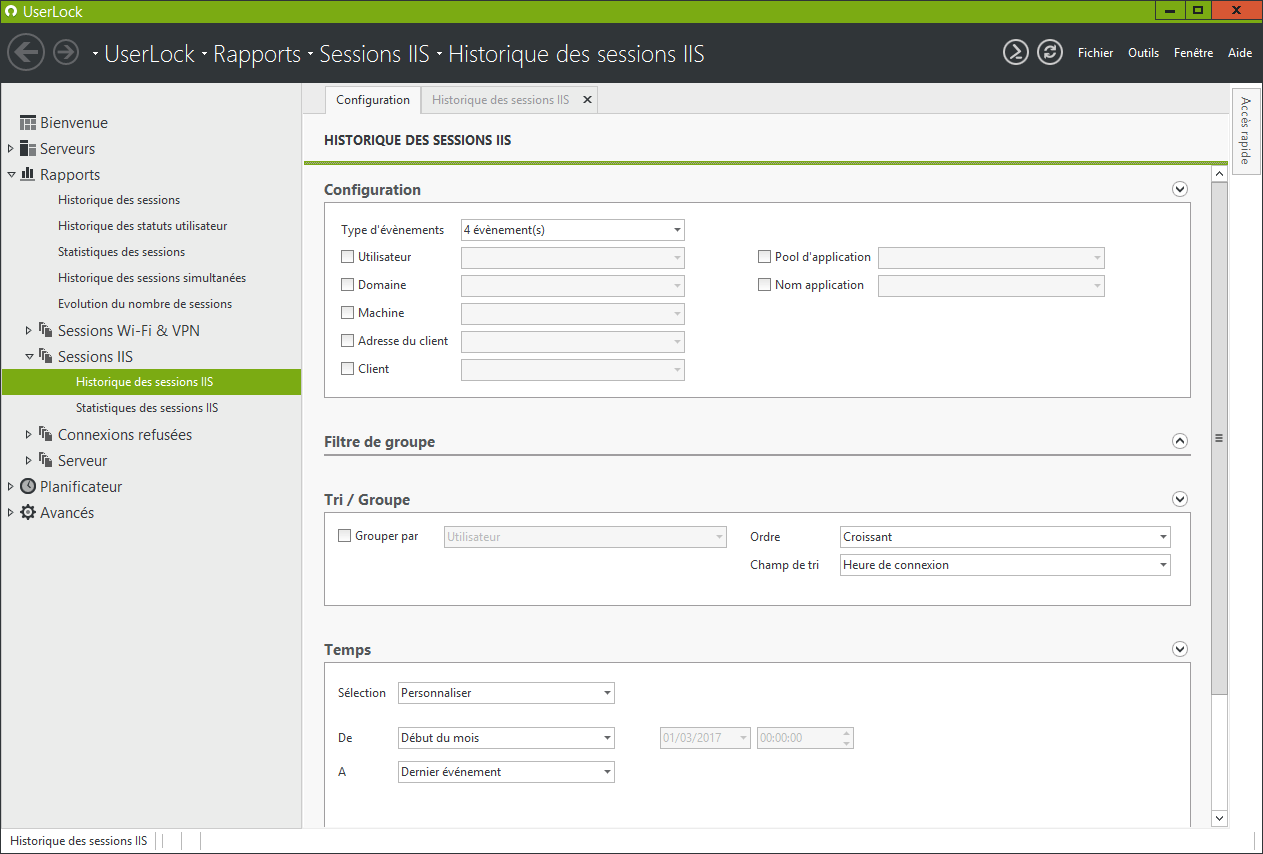
Task: Click the time stepper up arrow
Action: (x=847, y=733)
